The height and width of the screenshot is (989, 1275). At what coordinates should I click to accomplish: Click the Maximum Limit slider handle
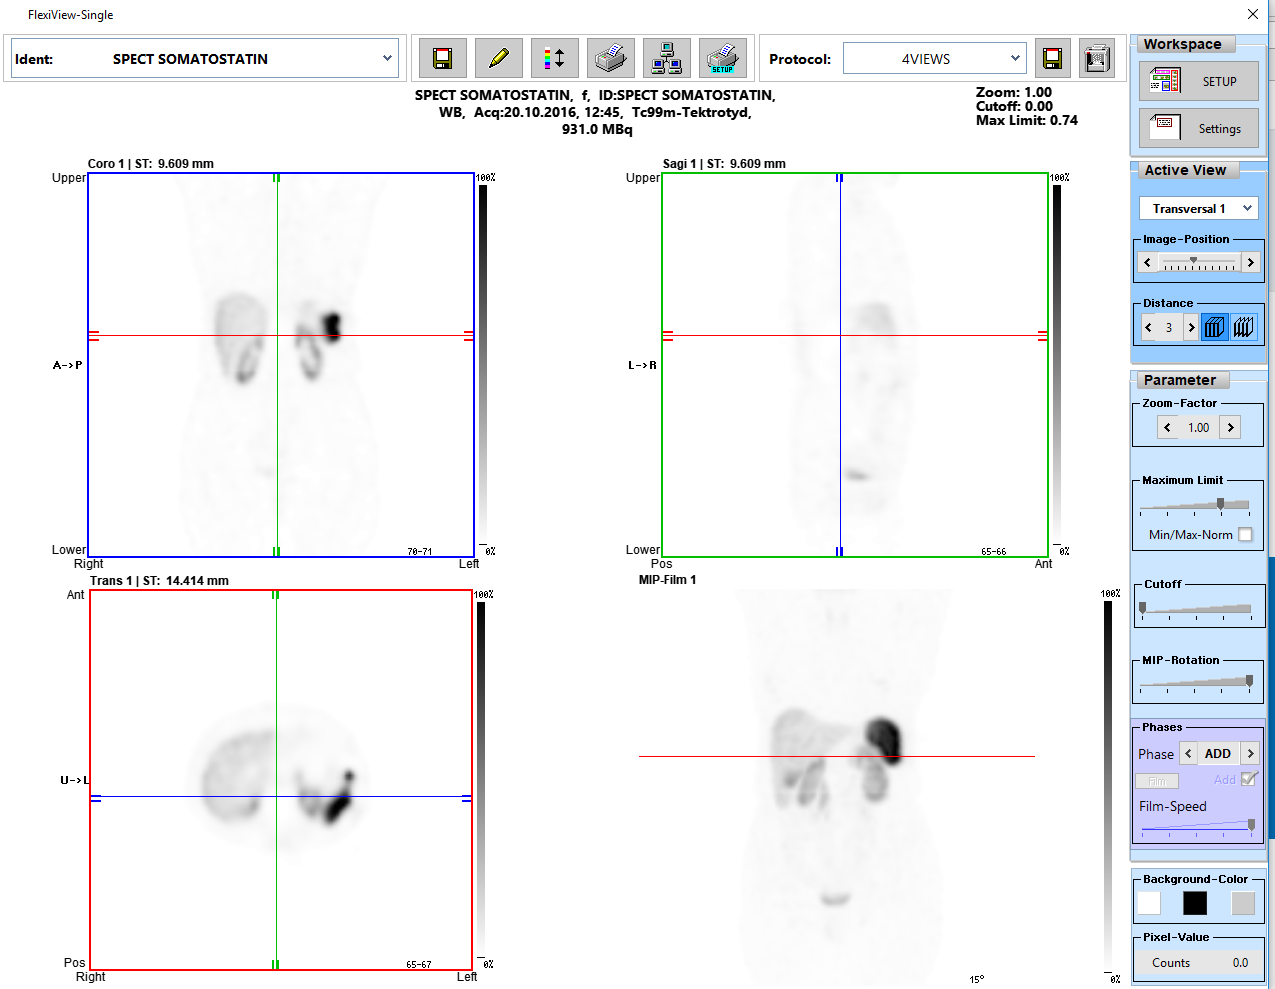1220,504
